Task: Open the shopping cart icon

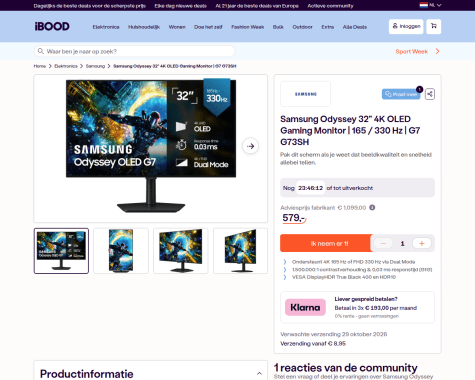Action: pos(434,26)
